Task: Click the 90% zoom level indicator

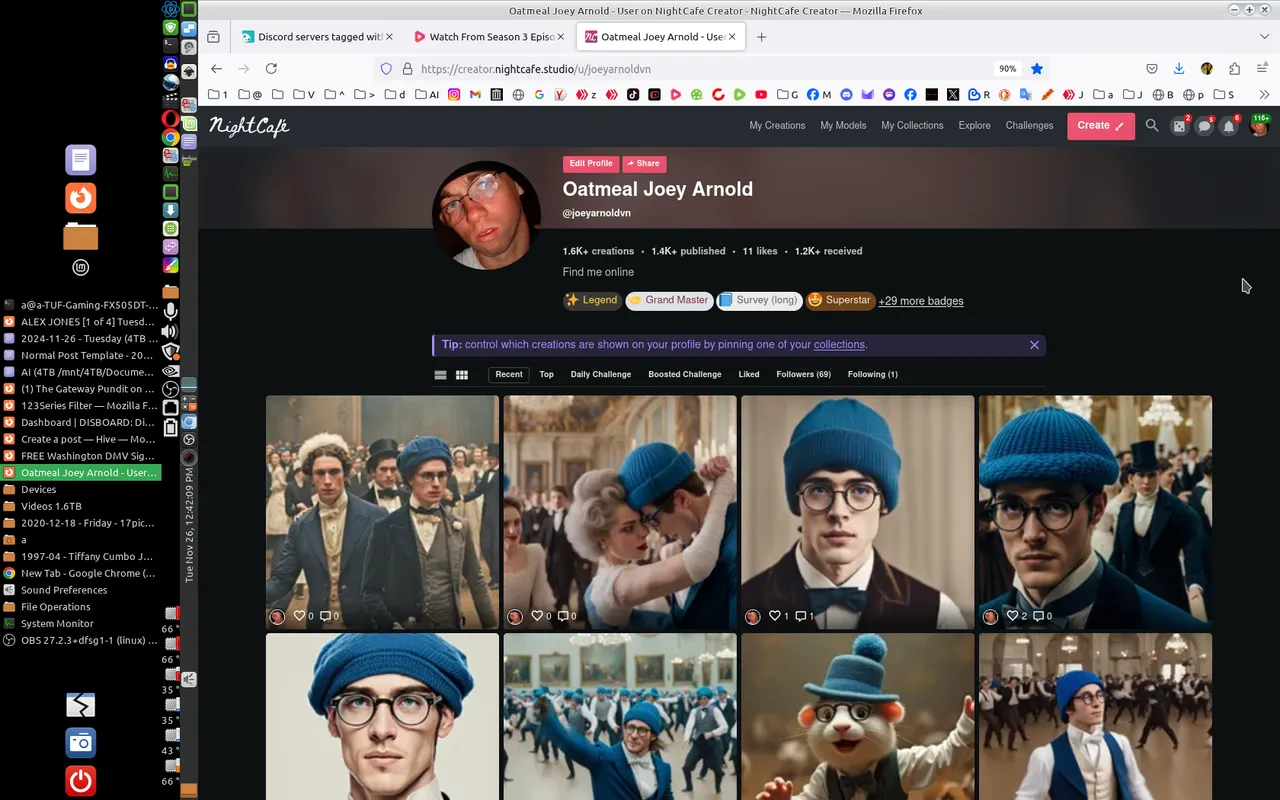Action: pos(1007,69)
